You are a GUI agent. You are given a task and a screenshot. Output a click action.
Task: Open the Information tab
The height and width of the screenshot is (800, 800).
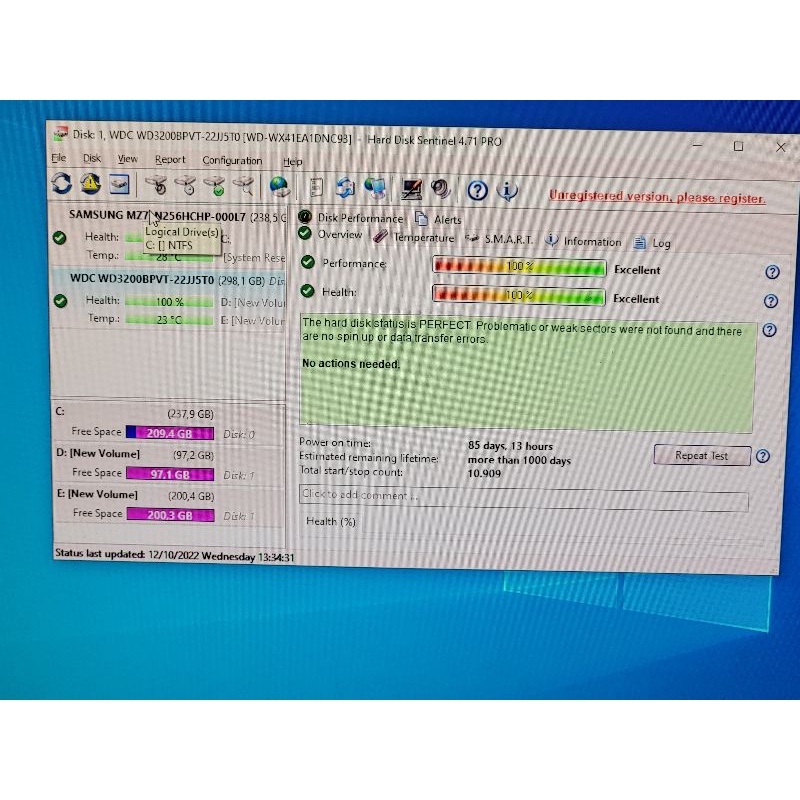(583, 241)
